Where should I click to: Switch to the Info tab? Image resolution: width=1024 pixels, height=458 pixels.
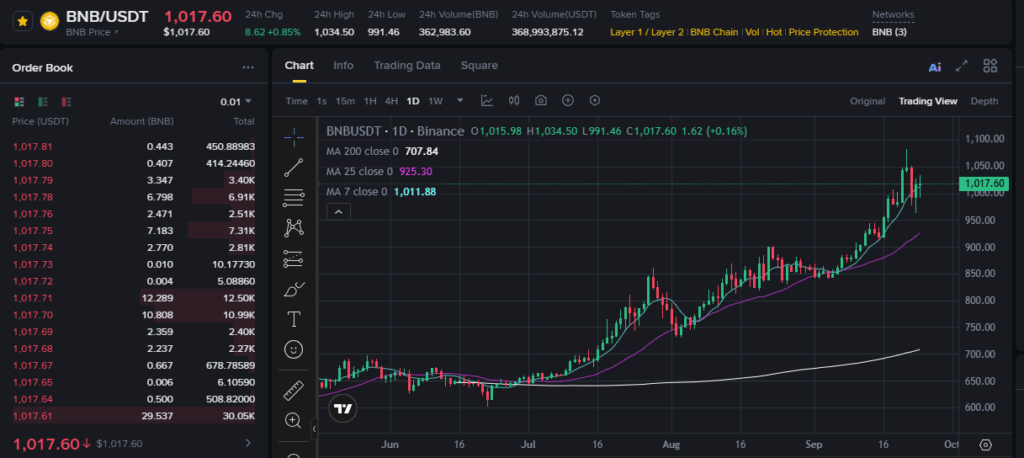[x=344, y=65]
